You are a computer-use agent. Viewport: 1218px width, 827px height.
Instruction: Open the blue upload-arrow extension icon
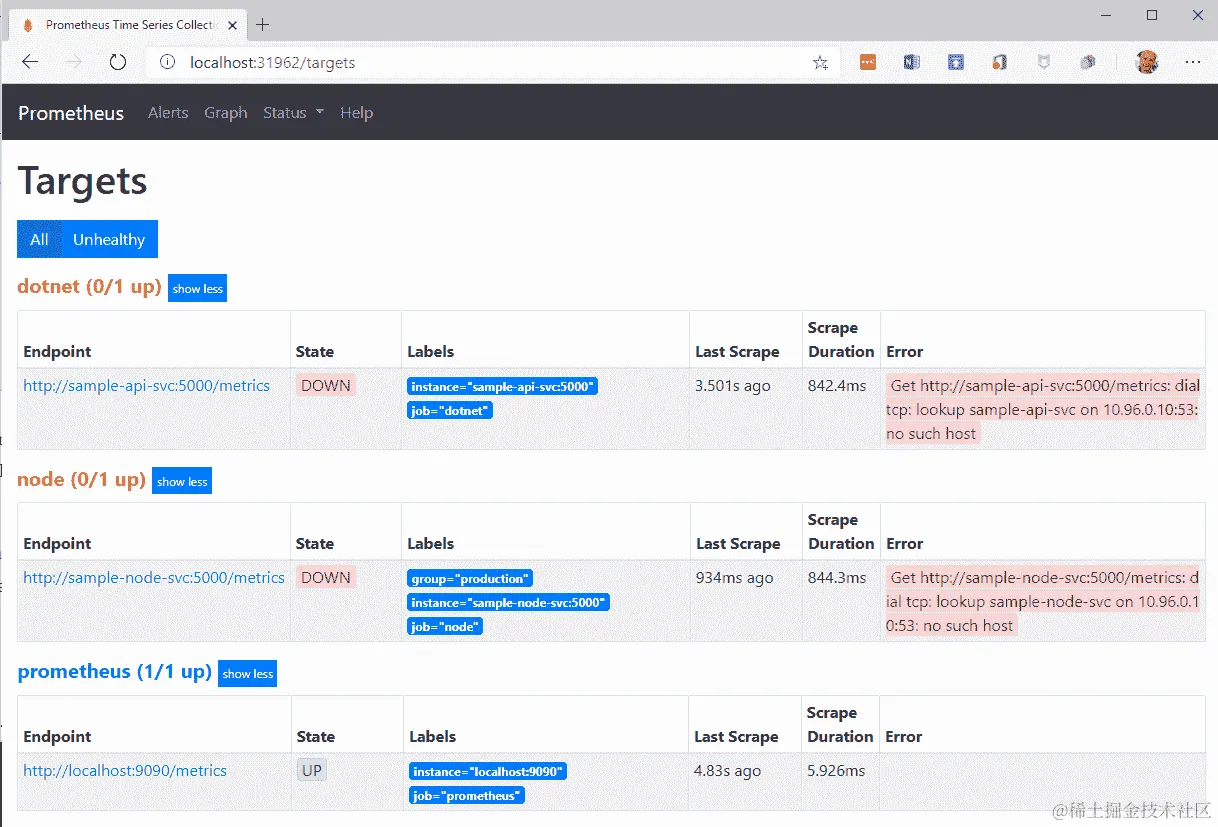point(956,62)
